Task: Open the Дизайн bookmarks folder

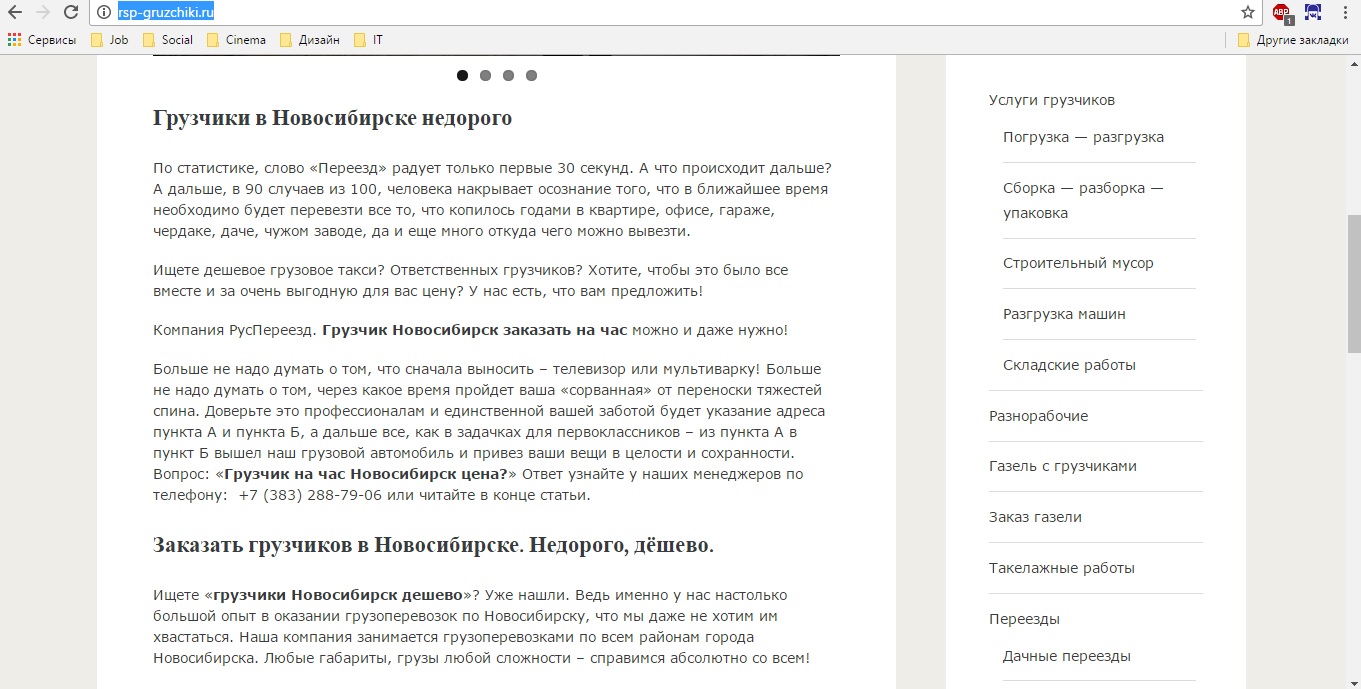Action: (x=309, y=40)
